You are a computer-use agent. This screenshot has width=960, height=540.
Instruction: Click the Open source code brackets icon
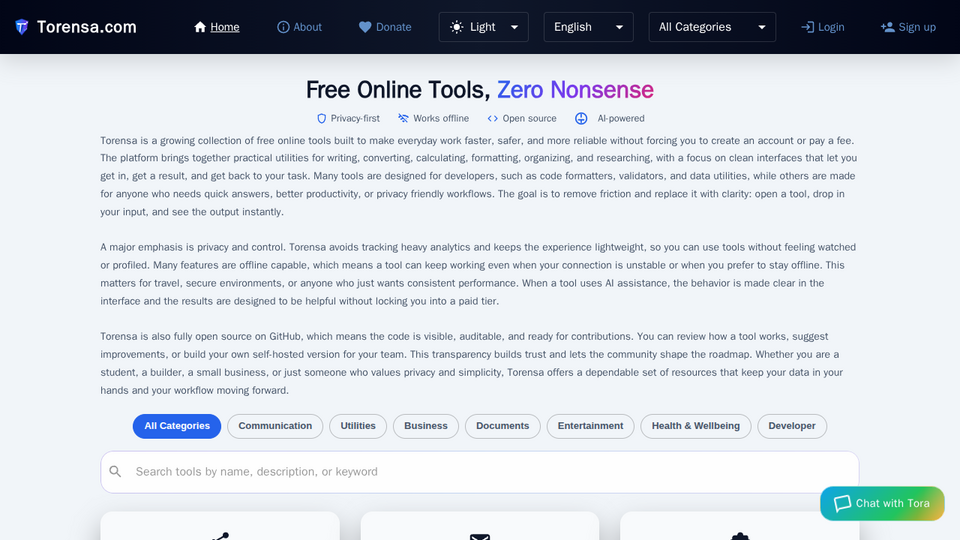click(492, 119)
